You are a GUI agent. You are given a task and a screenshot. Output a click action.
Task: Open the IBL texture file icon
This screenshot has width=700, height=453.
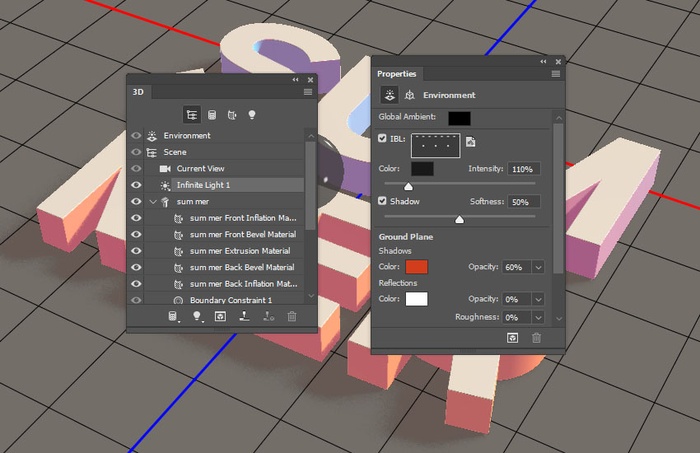(470, 143)
